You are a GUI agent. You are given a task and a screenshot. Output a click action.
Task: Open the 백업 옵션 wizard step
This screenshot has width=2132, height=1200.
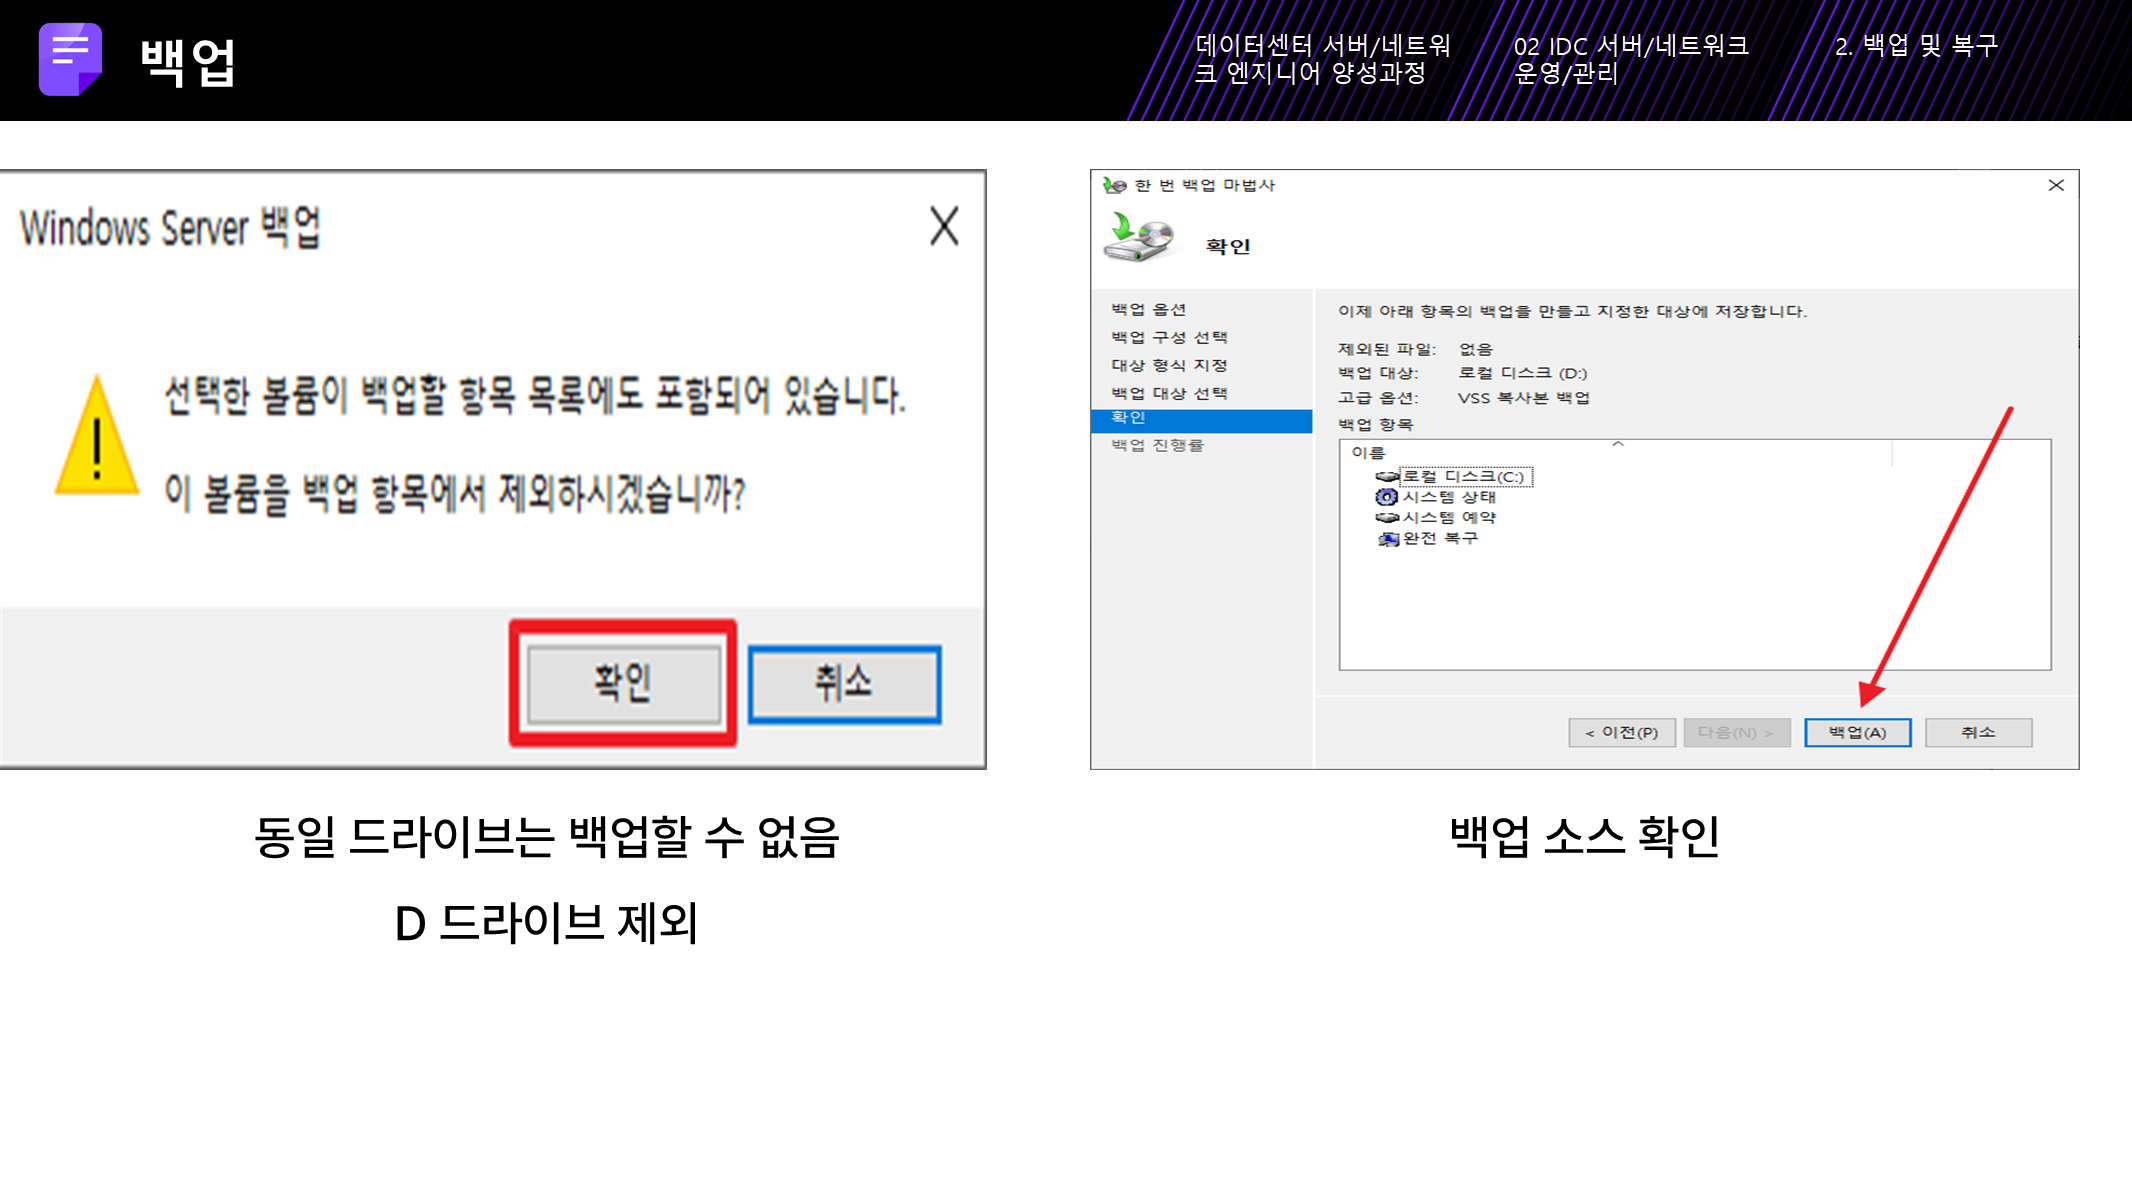coord(1148,310)
